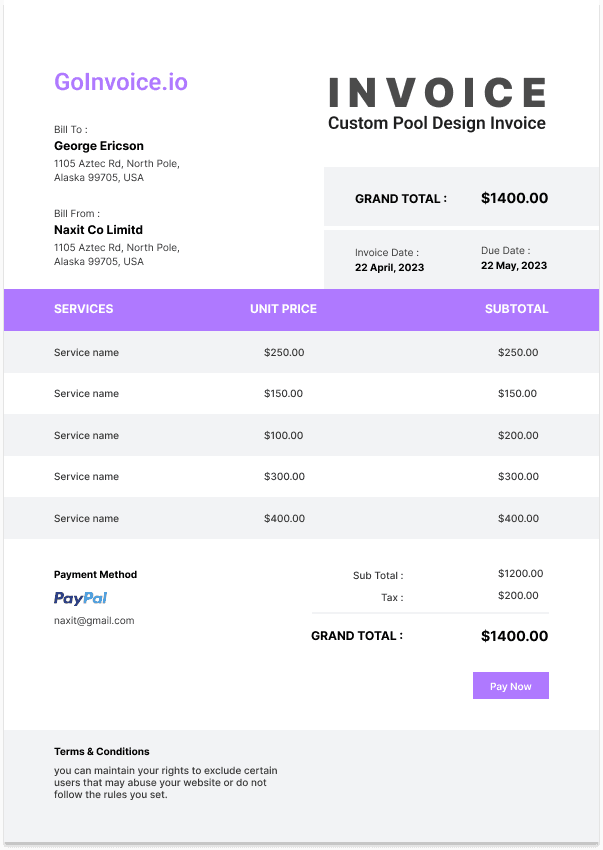Screen dimensions: 603x850
Task: Click the invoice date 22 April, 2023
Action: (x=389, y=267)
